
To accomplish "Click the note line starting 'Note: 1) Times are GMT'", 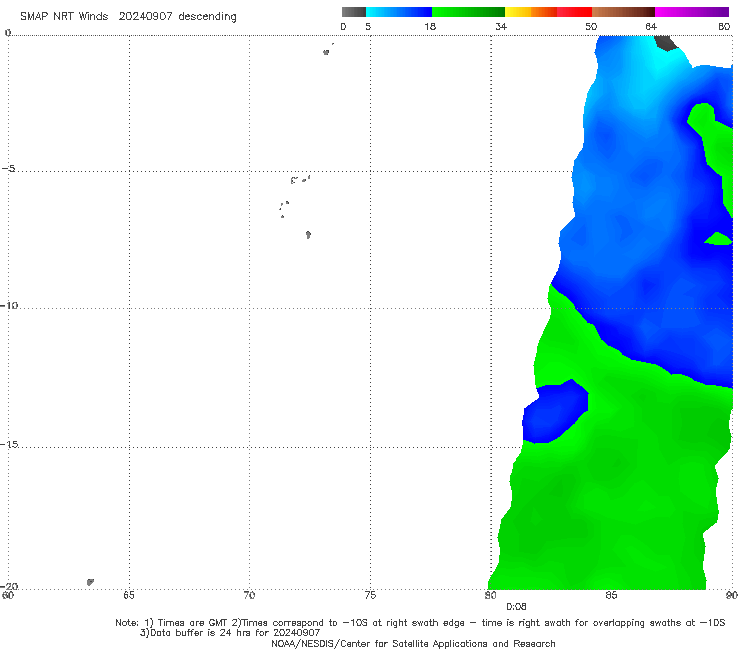I will coord(420,623).
